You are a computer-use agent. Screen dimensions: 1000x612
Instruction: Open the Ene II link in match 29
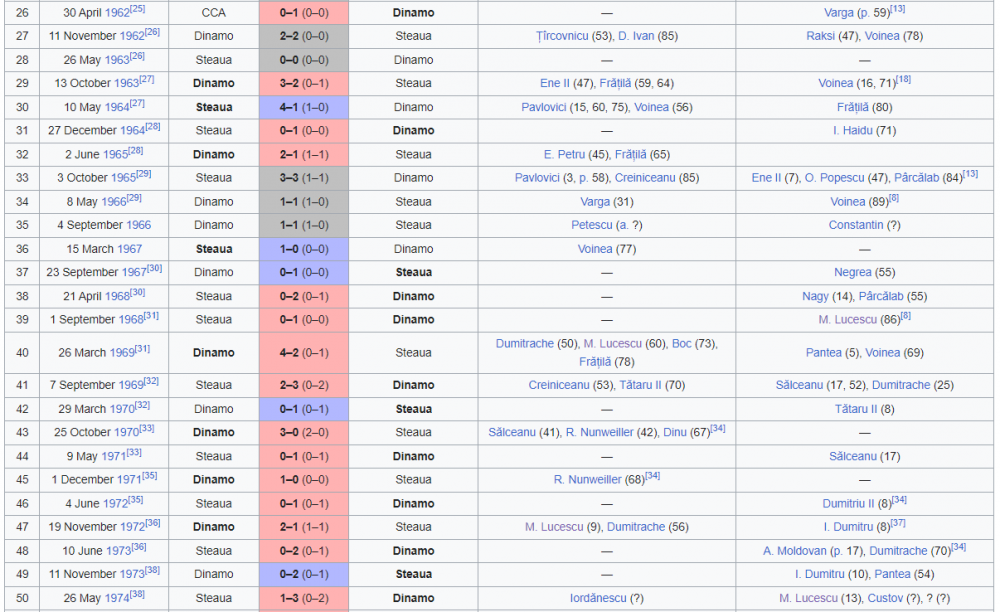(554, 83)
